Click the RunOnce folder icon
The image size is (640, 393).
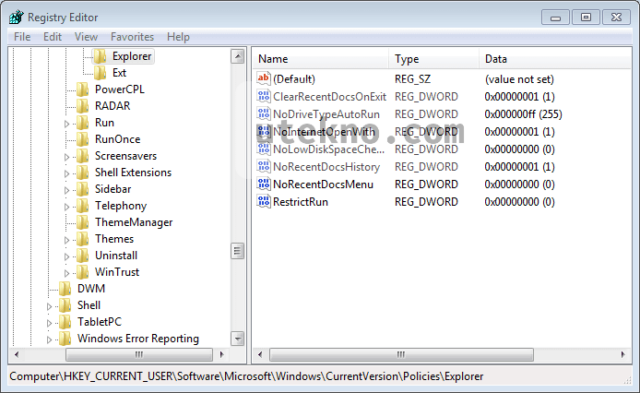pyautogui.click(x=82, y=139)
